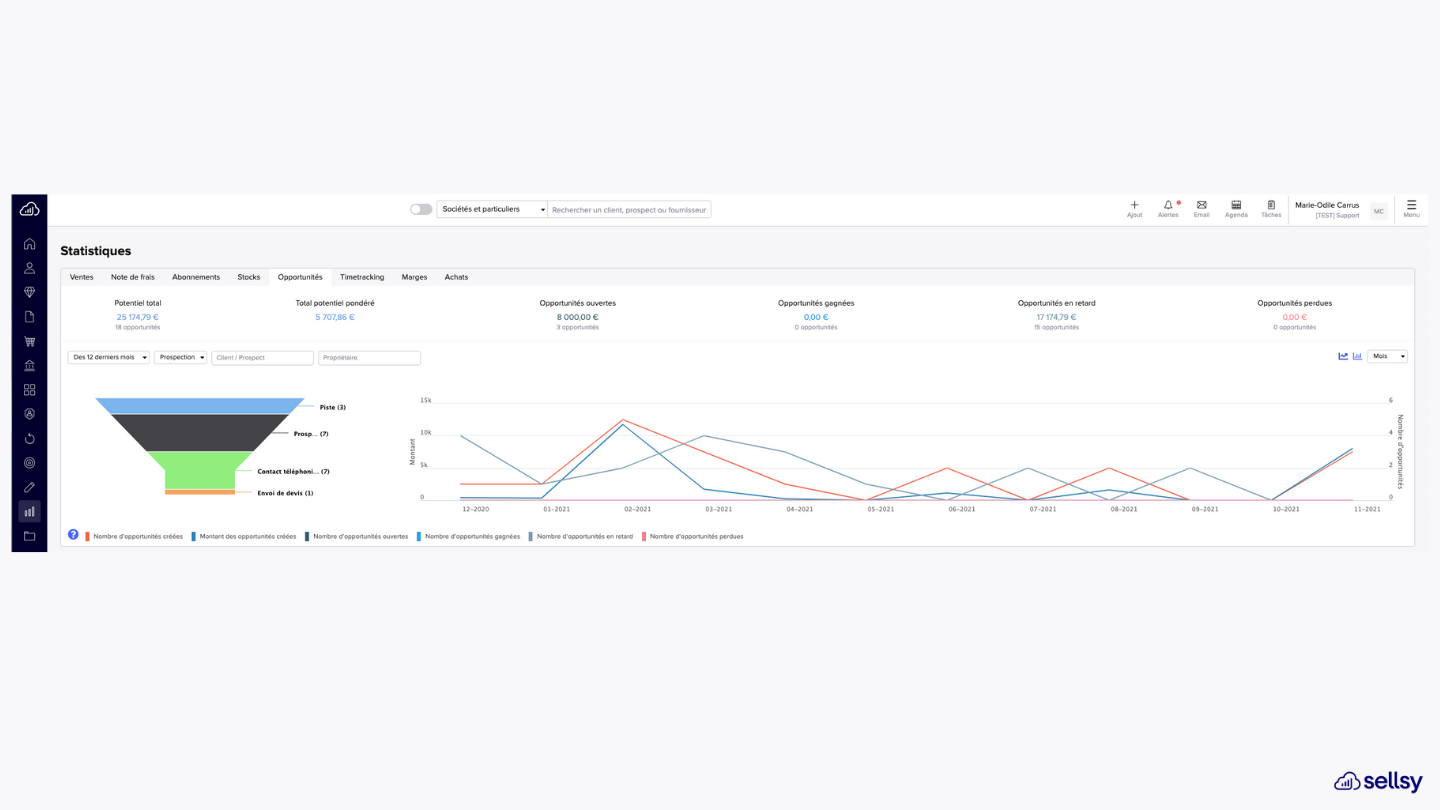Open the Tâches clipboard icon
Screen dimensions: 1440x810
pyautogui.click(x=1271, y=205)
